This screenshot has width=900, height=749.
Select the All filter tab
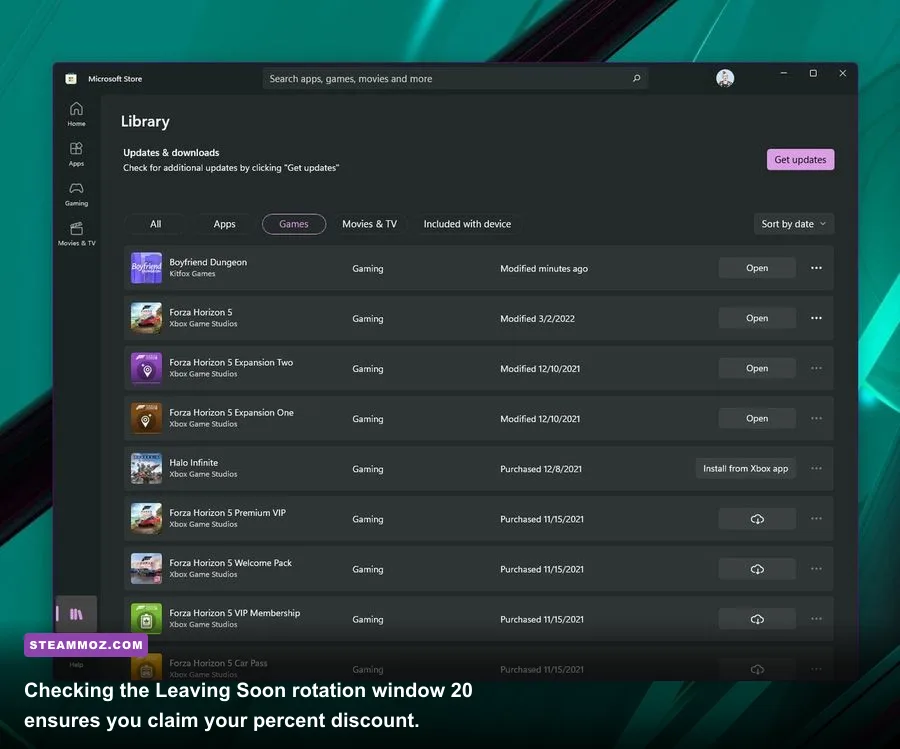pos(156,224)
